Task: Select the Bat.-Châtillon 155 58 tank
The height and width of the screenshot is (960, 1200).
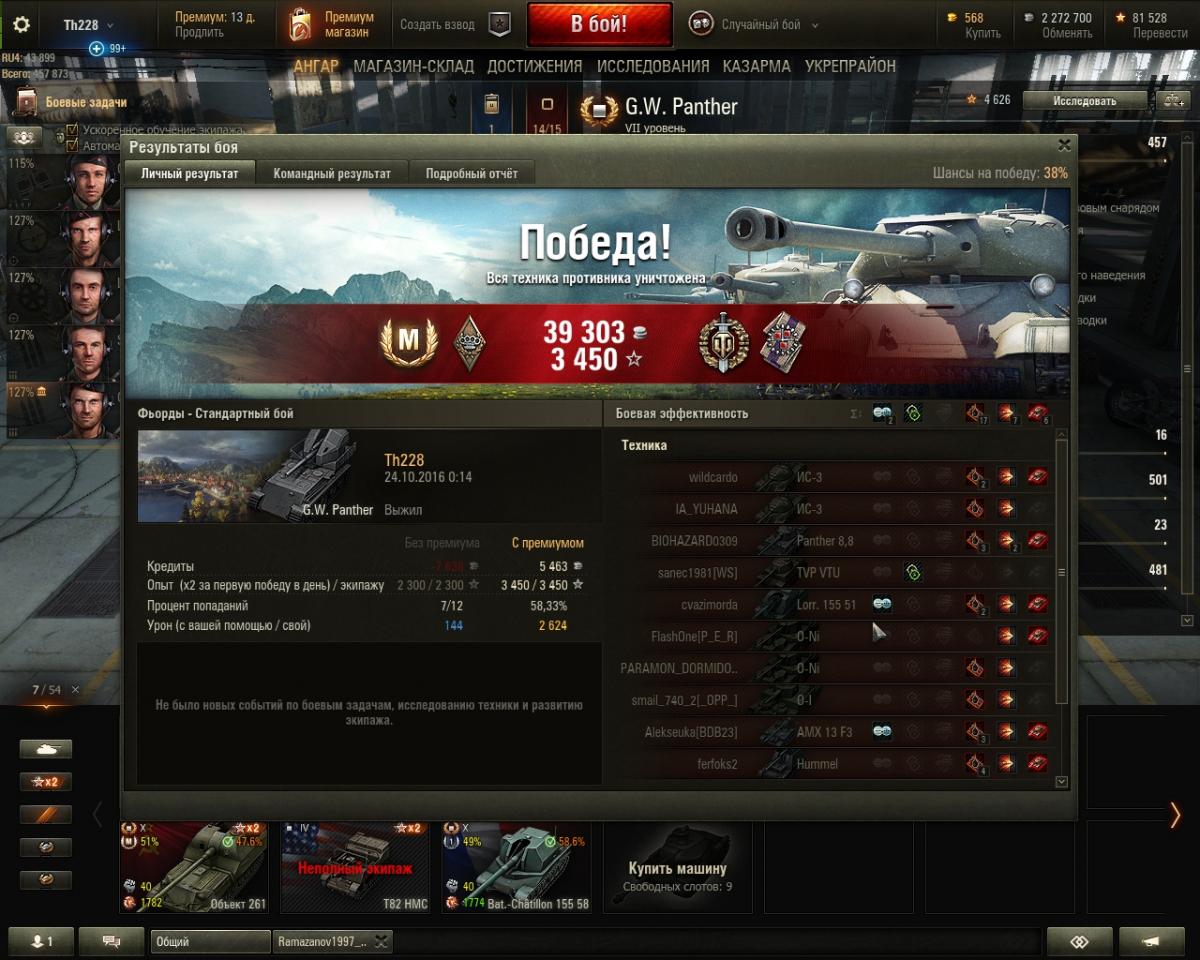Action: click(516, 866)
